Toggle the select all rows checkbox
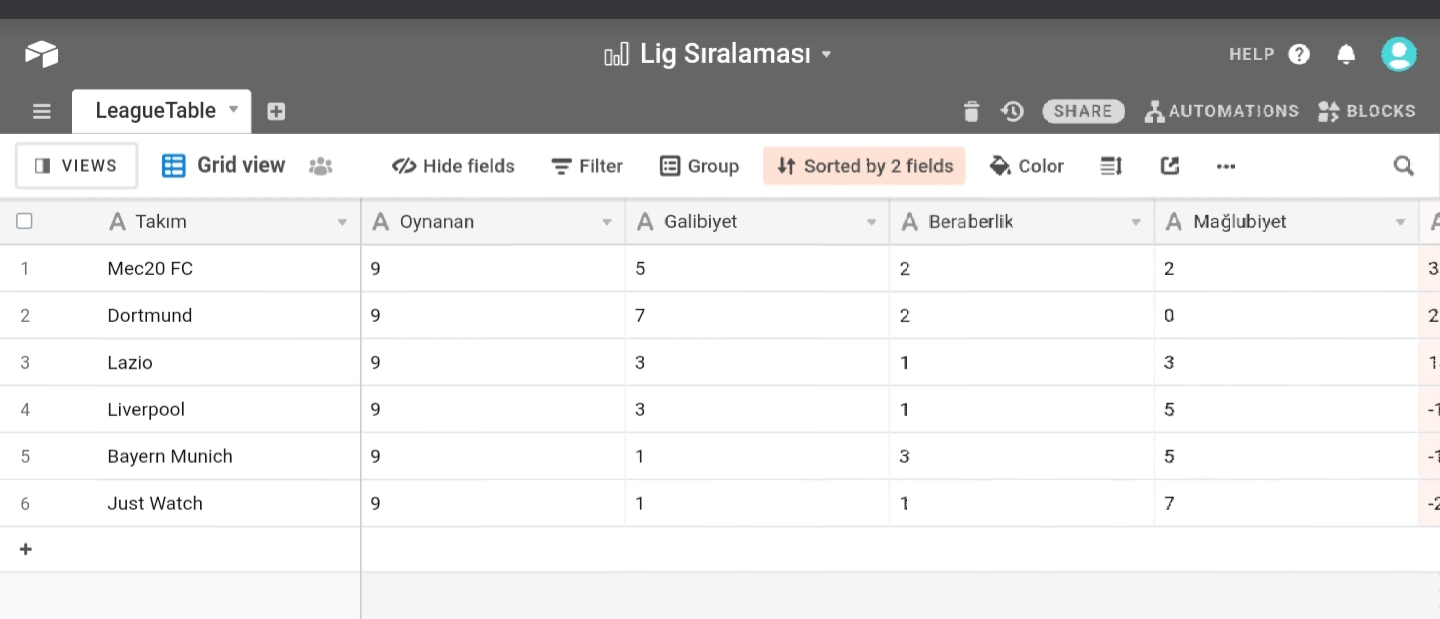 click(x=25, y=221)
